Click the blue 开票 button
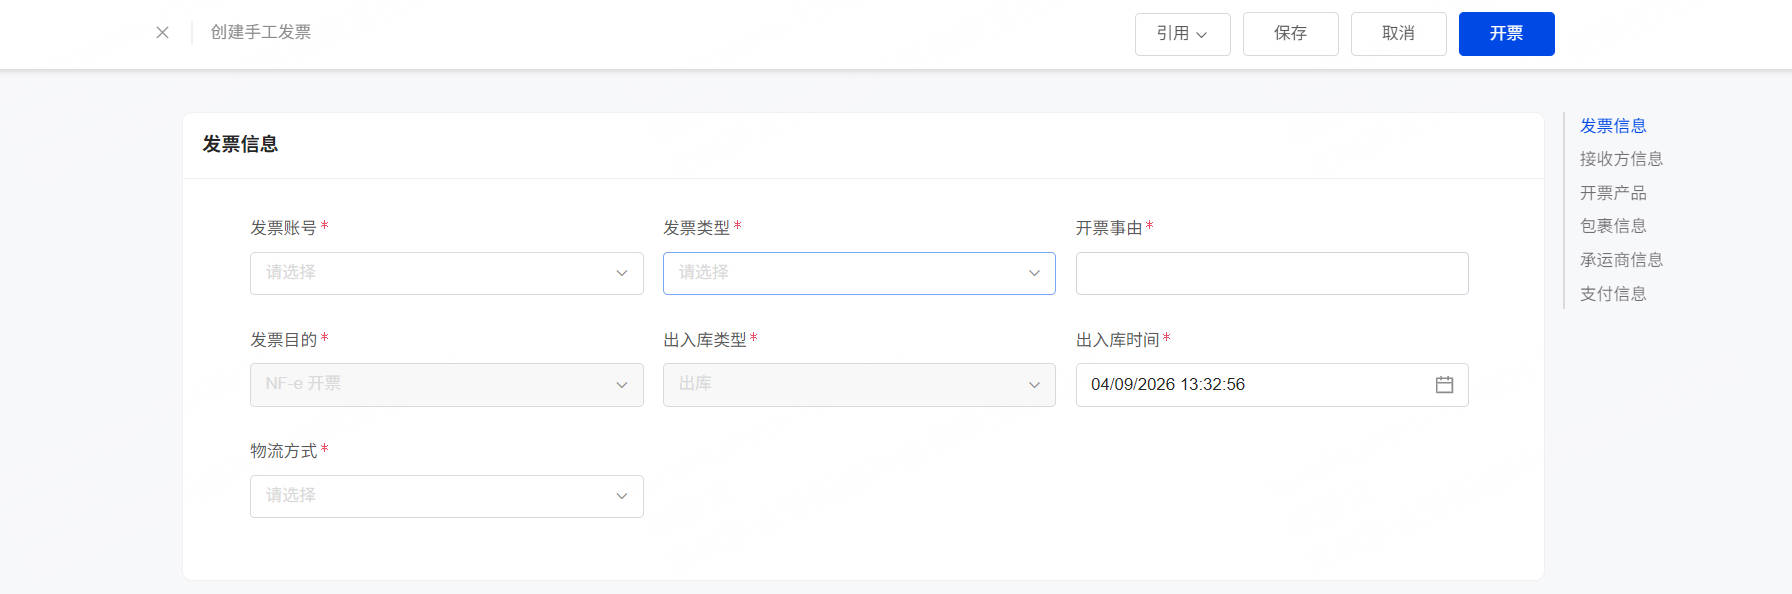This screenshot has height=594, width=1792. 1506,34
